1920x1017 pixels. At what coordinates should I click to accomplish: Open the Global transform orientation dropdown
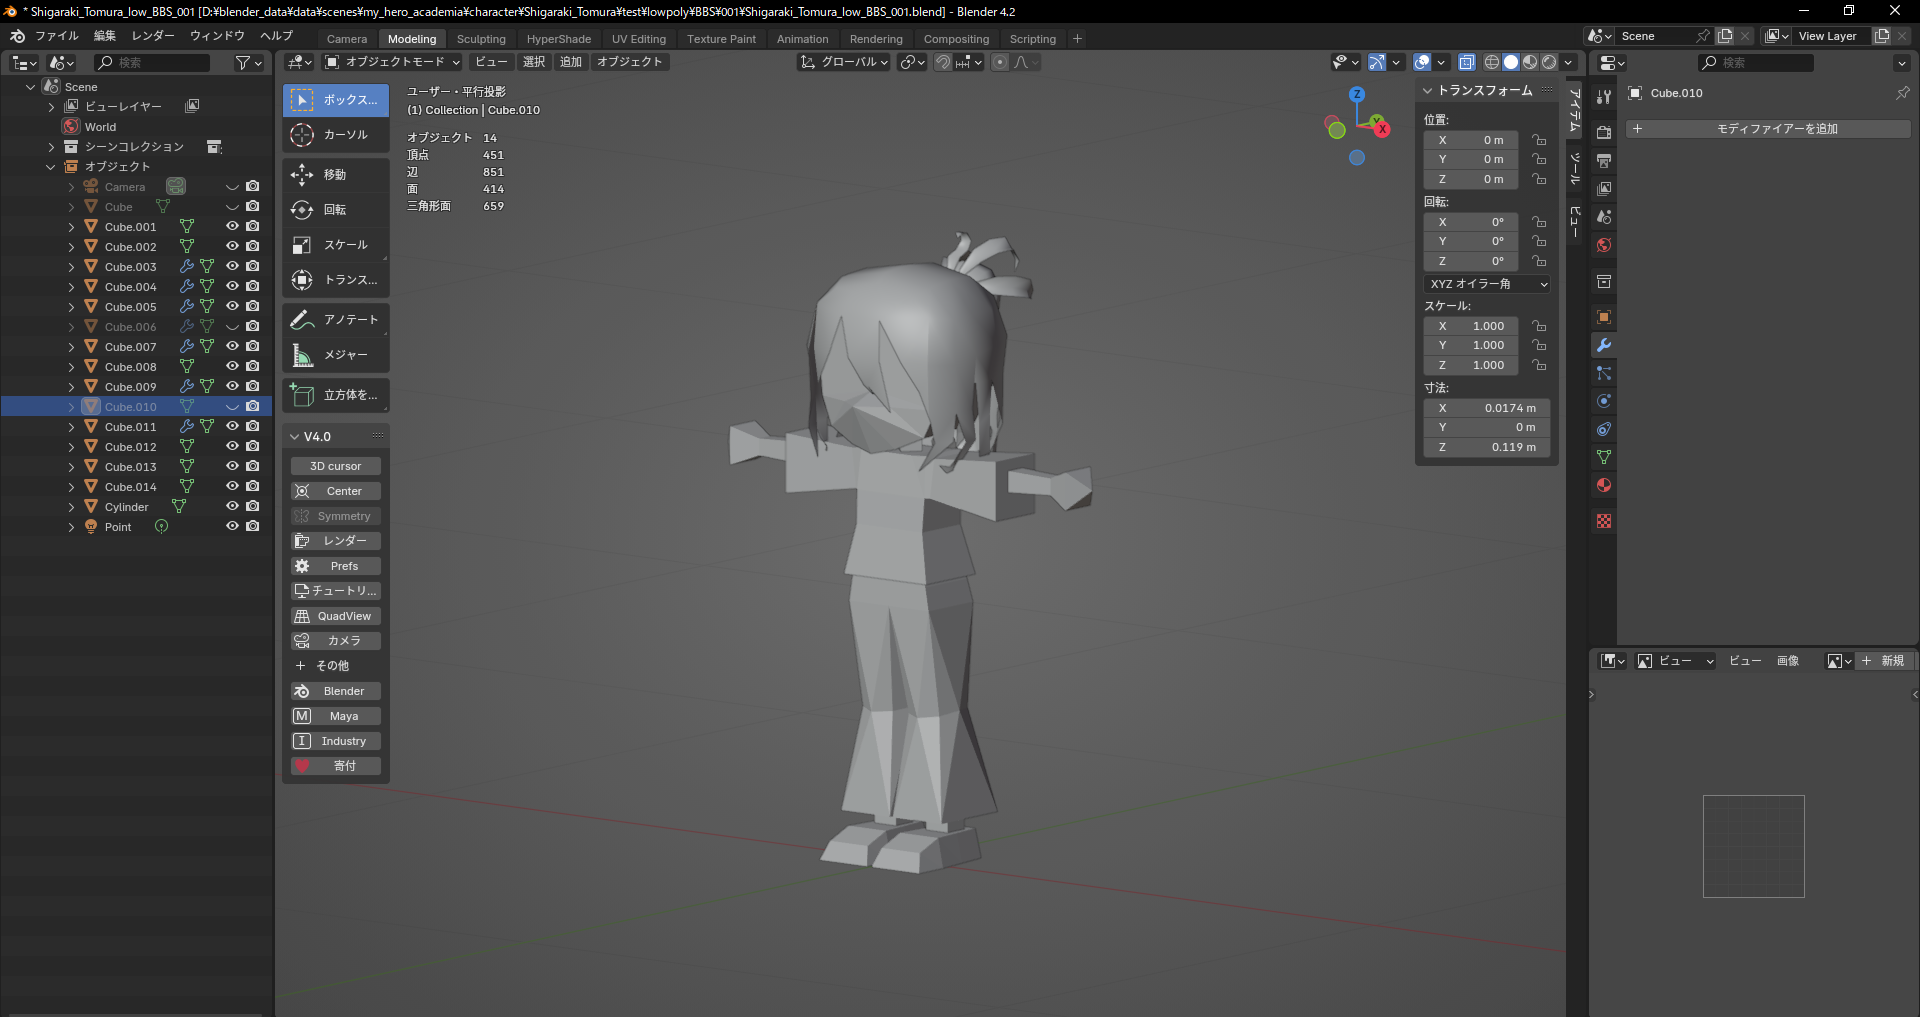(844, 62)
